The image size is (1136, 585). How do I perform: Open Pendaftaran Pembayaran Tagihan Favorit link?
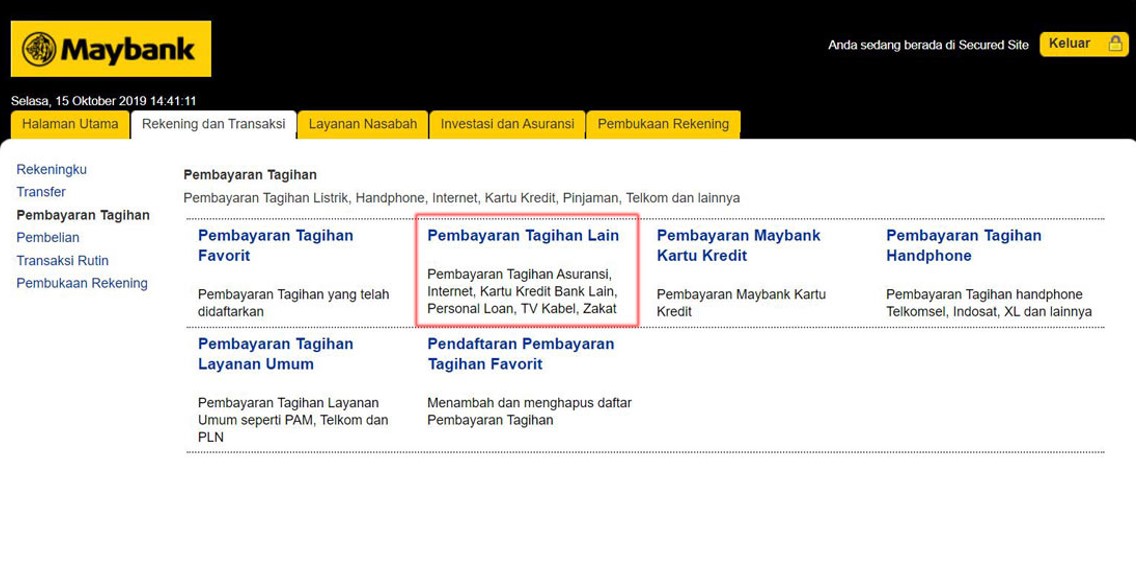[x=520, y=354]
